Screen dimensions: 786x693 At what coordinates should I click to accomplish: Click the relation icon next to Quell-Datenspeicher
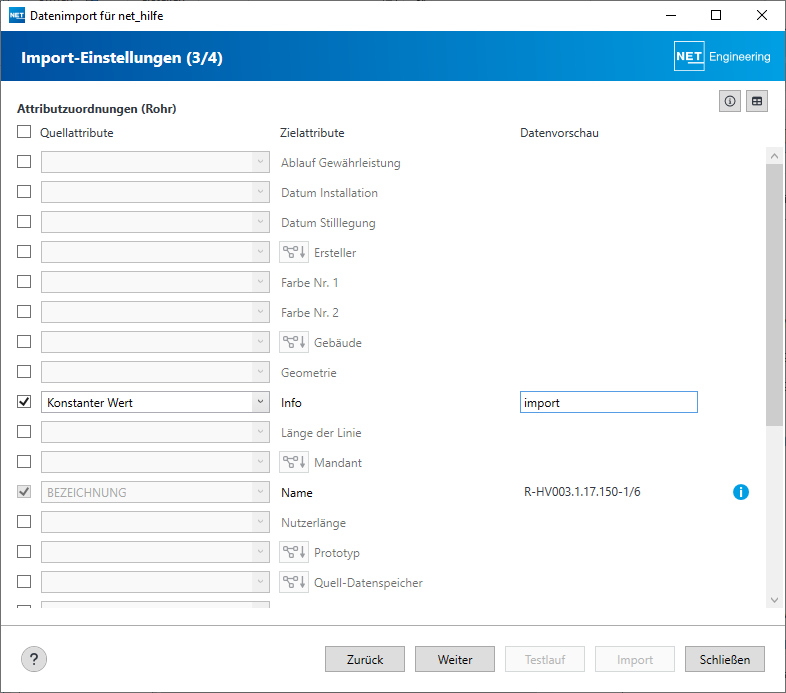[x=294, y=583]
